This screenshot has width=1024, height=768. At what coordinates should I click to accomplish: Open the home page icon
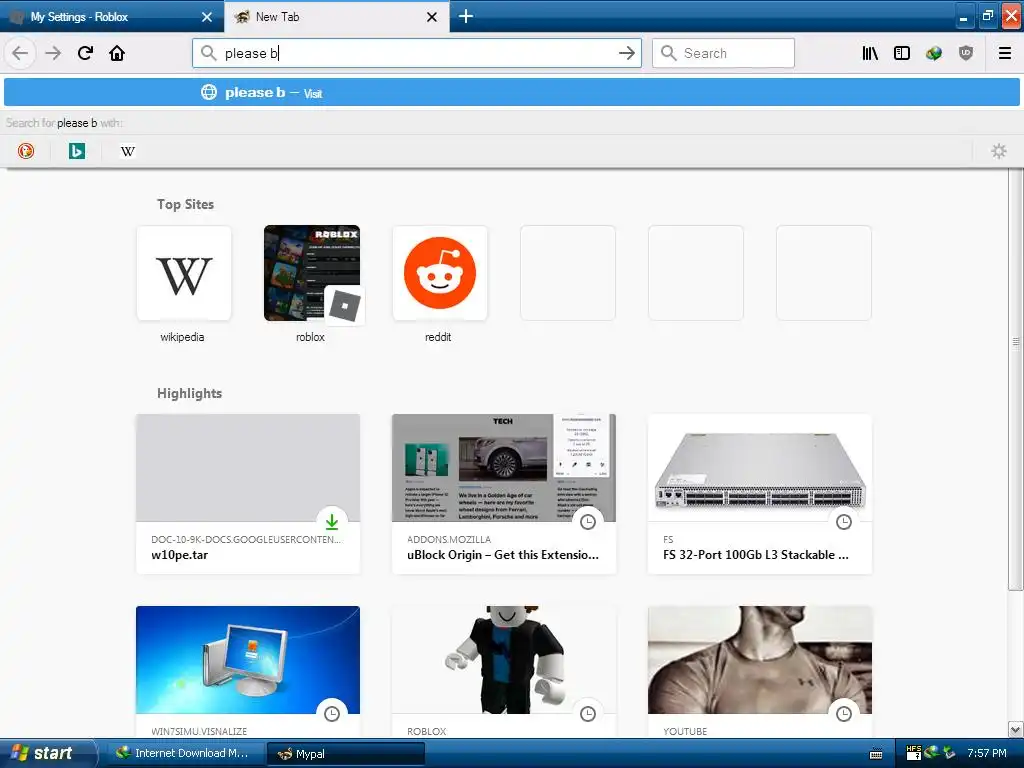click(117, 53)
